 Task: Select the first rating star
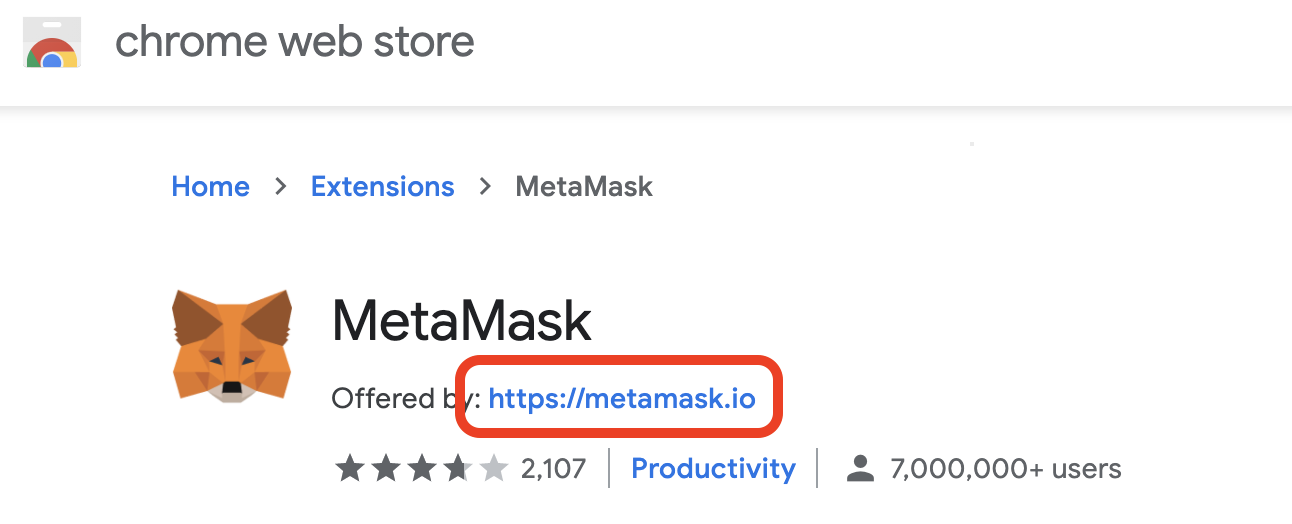[349, 467]
